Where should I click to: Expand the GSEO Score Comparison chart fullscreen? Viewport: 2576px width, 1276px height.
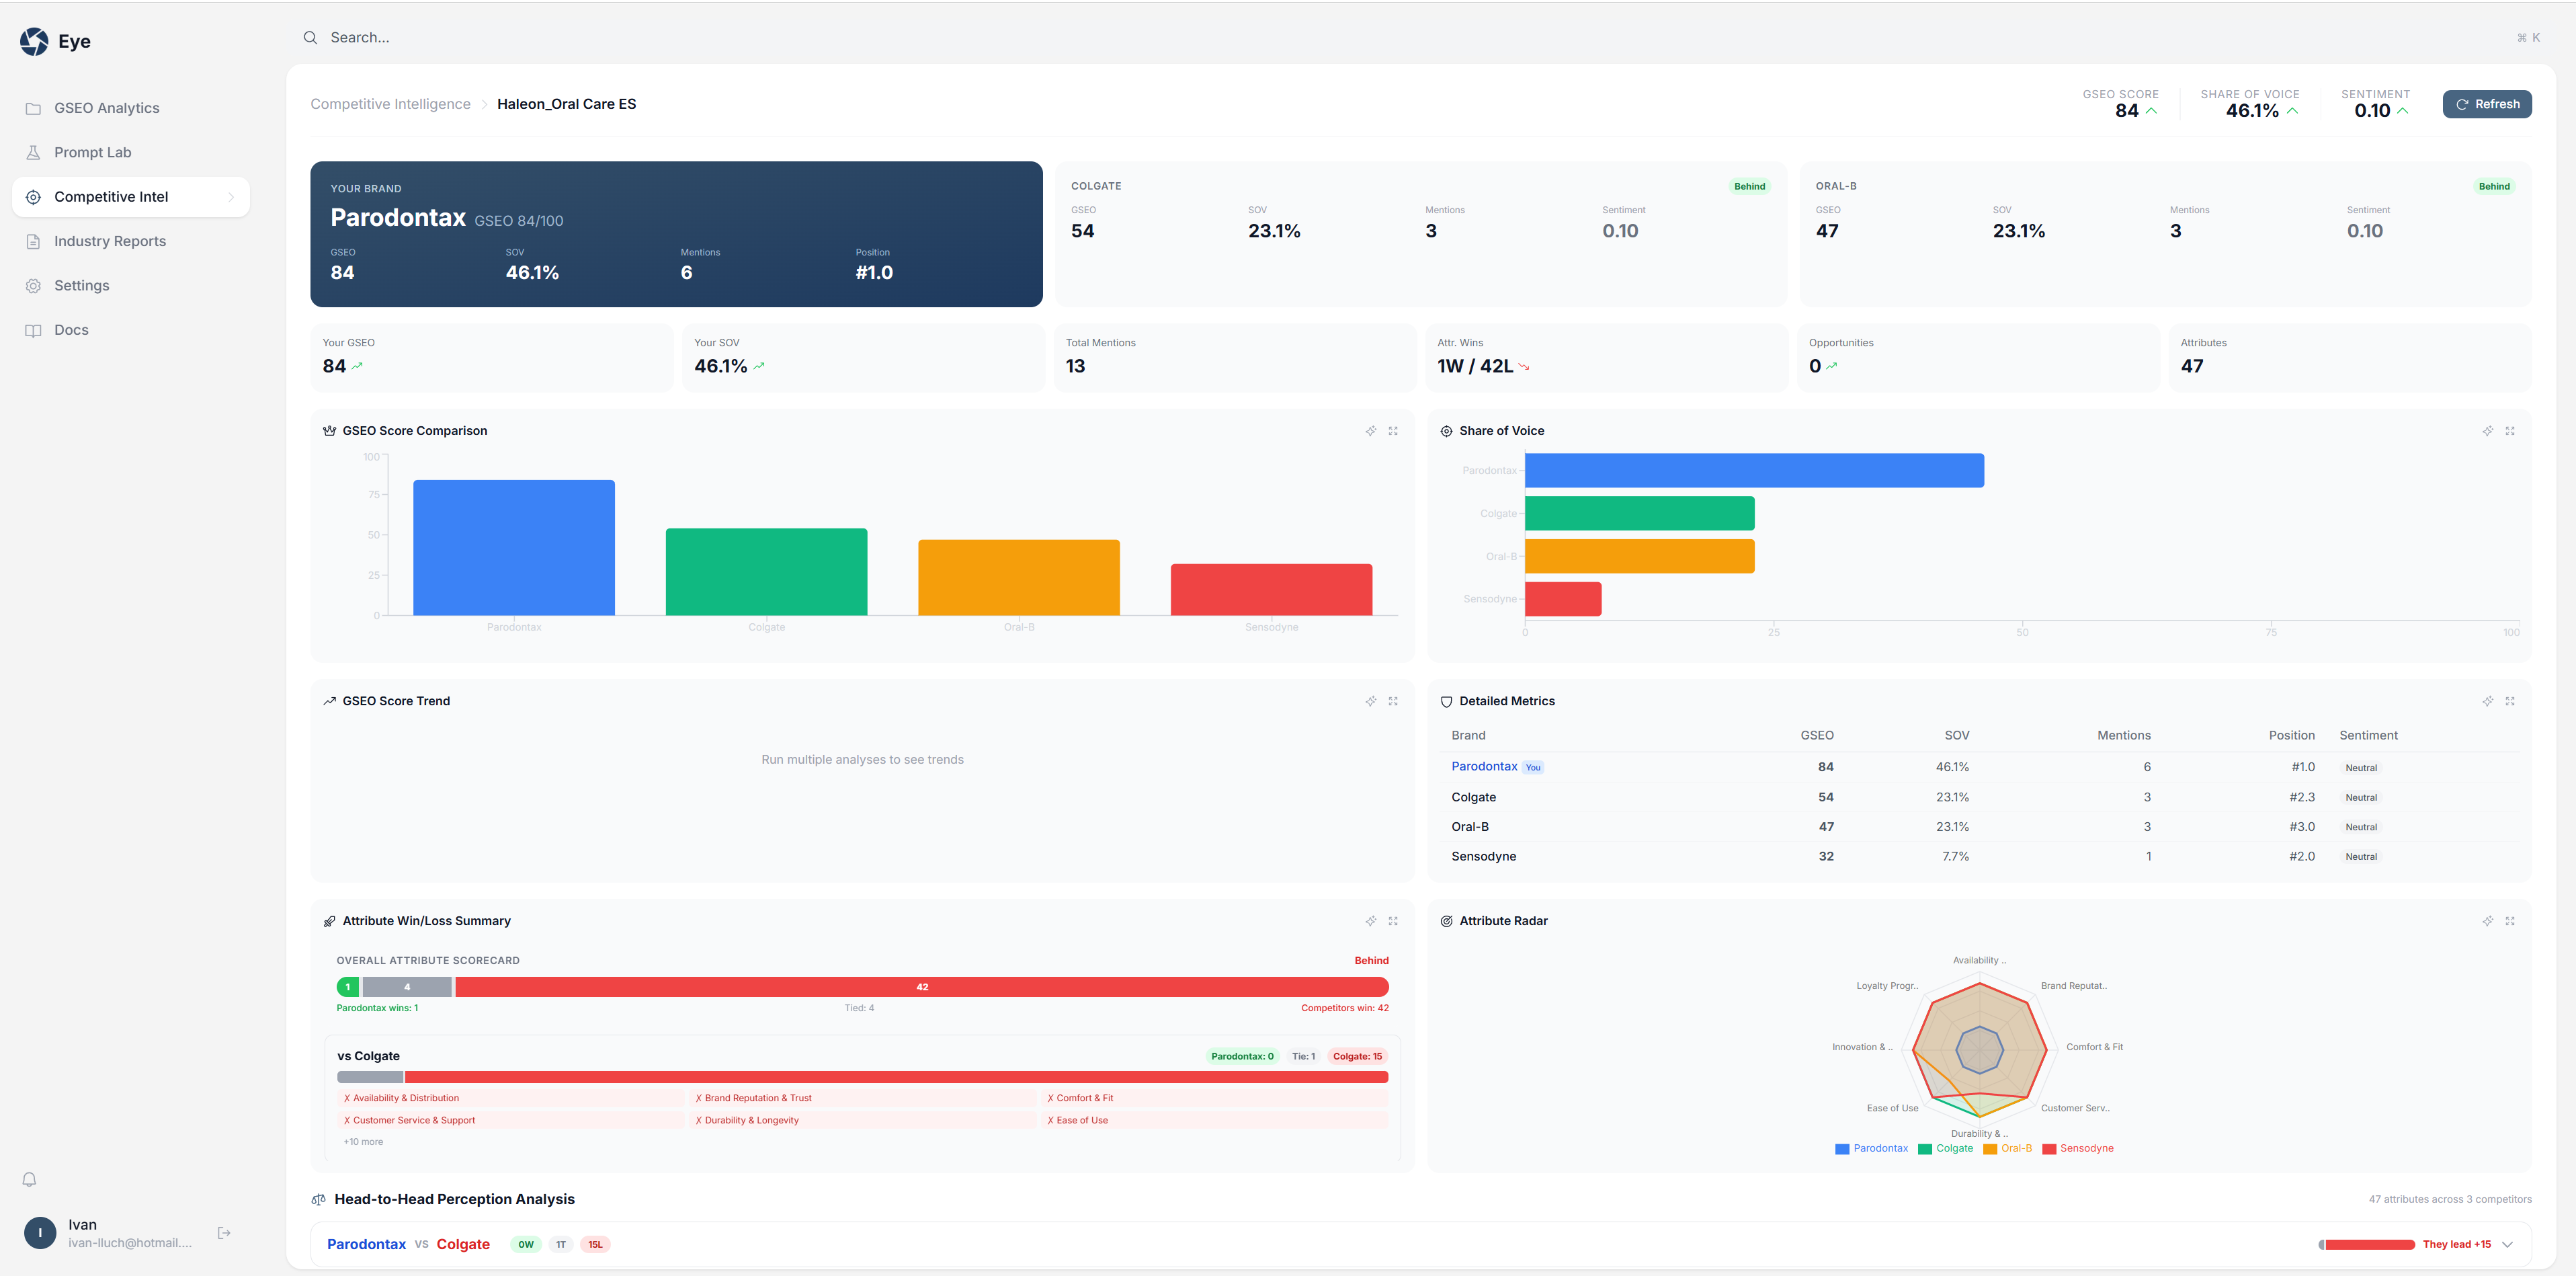[x=1393, y=431]
